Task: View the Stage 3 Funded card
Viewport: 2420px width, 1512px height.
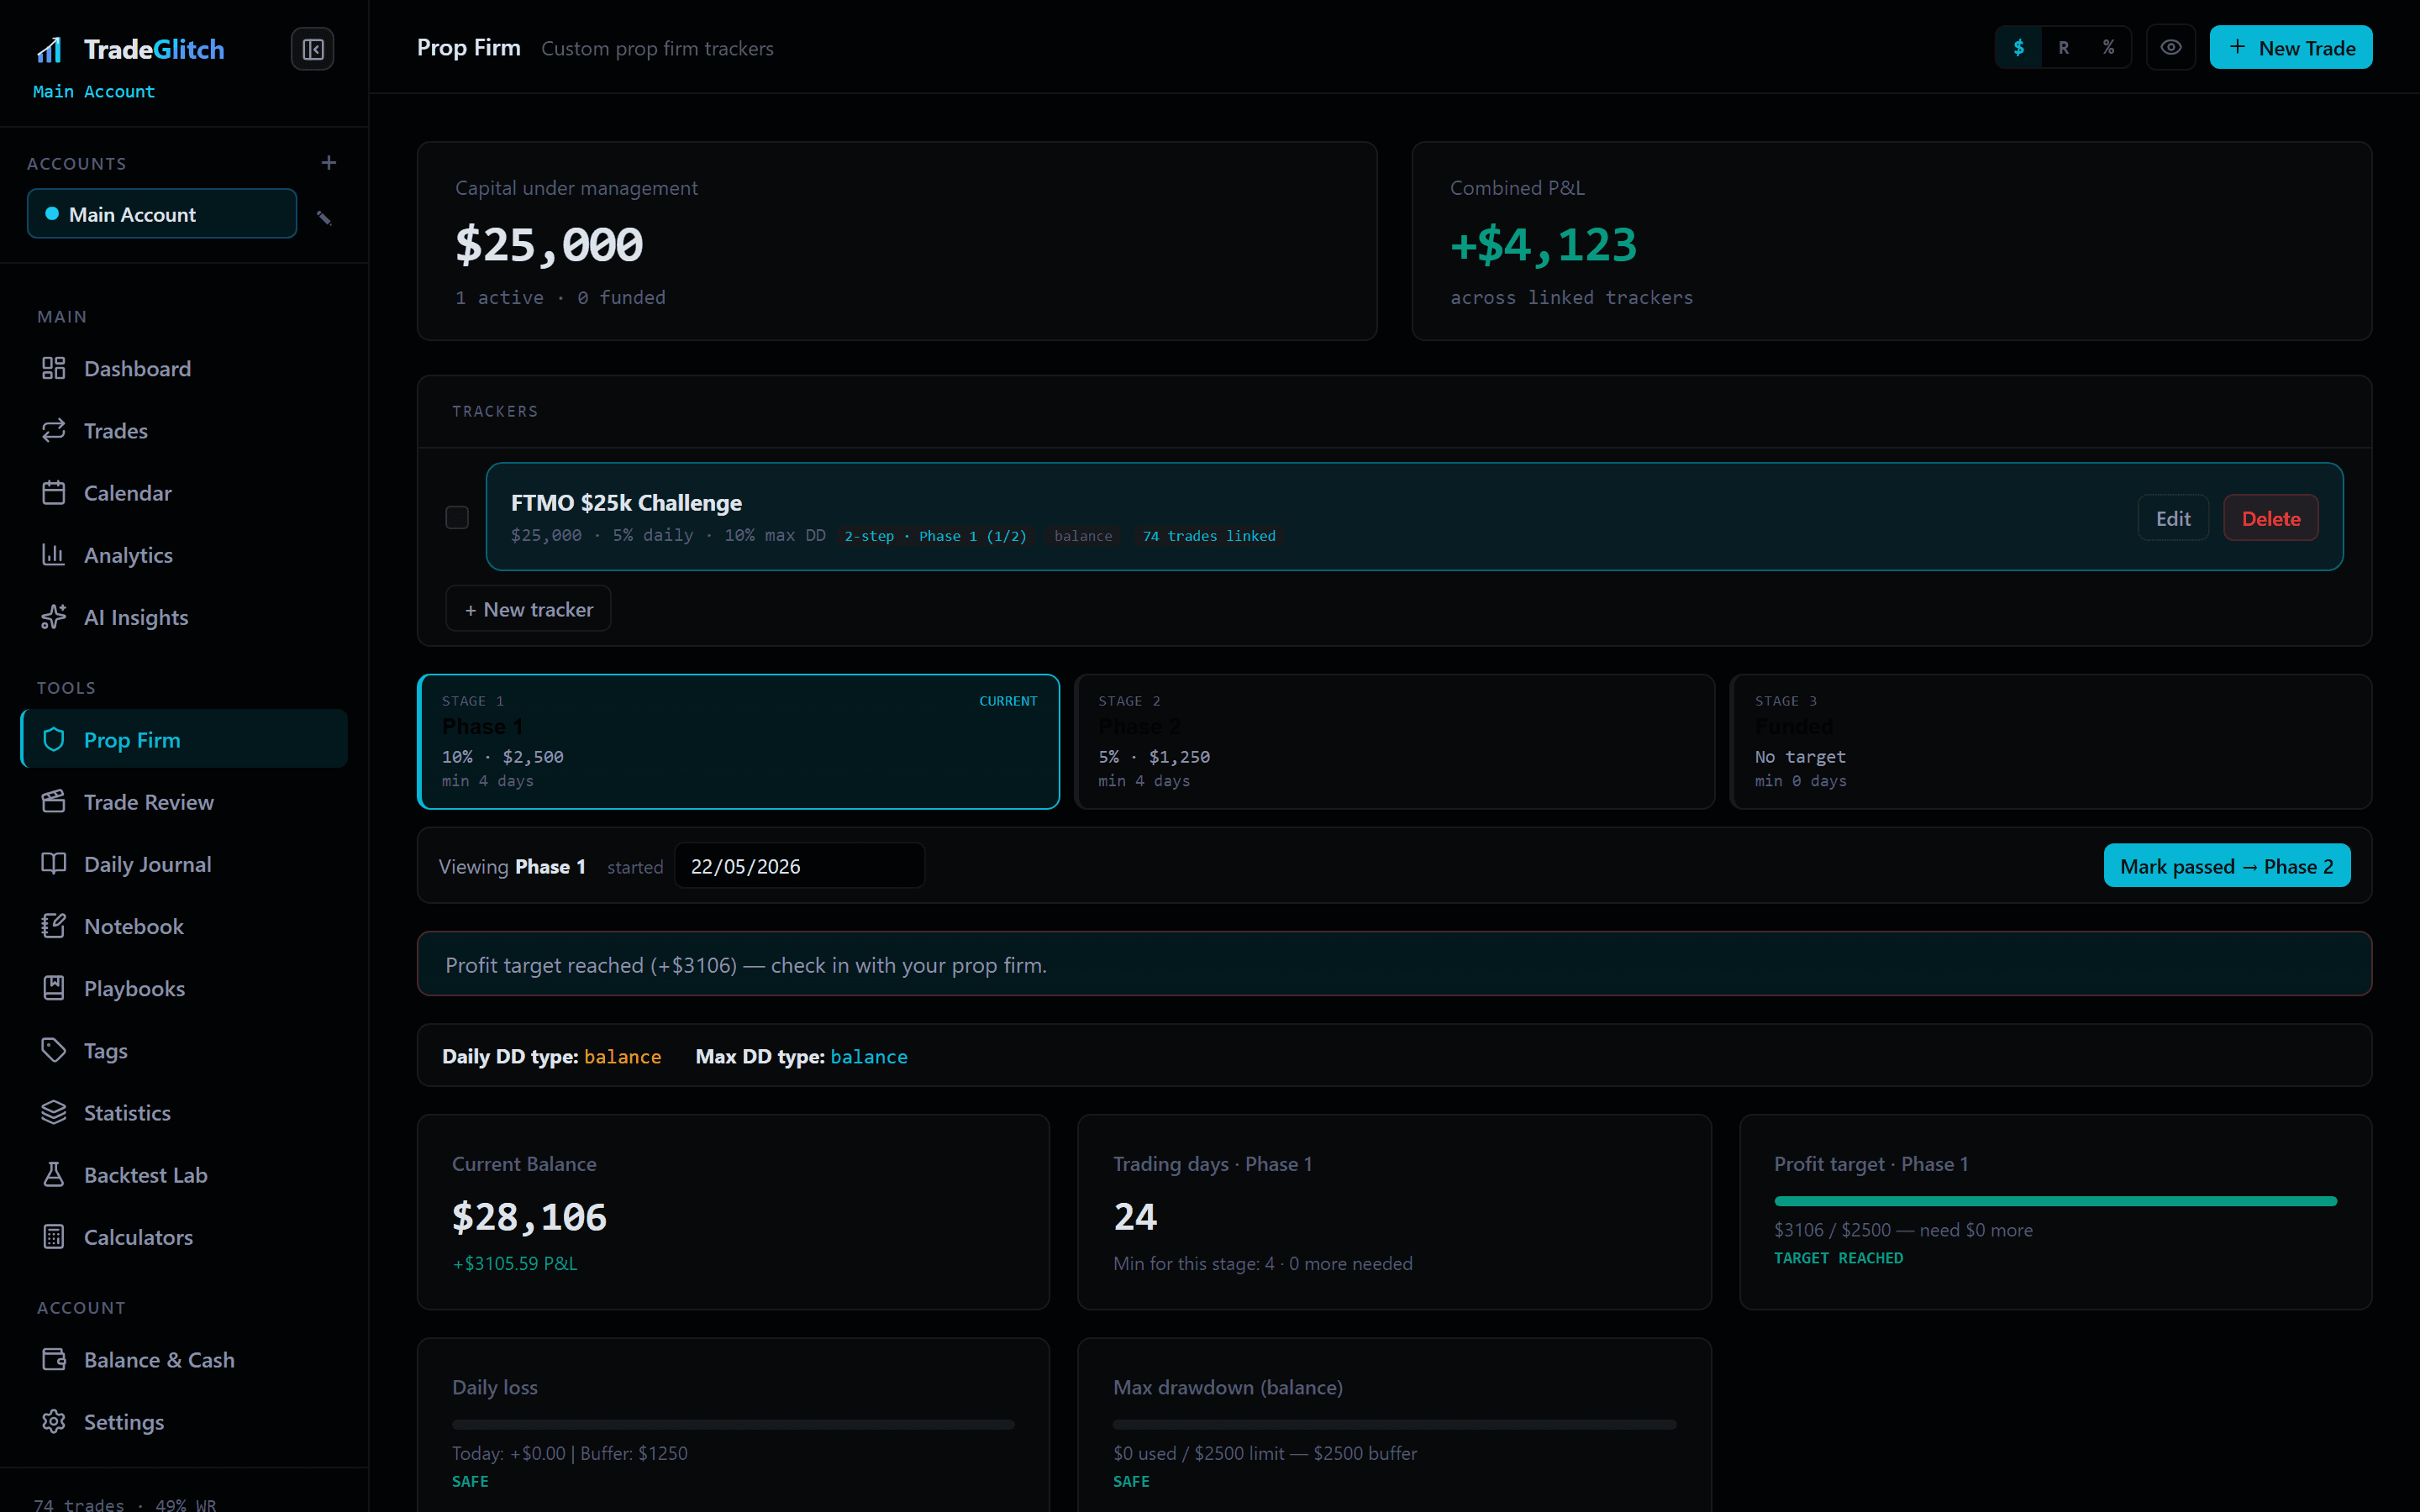Action: pyautogui.click(x=2051, y=741)
